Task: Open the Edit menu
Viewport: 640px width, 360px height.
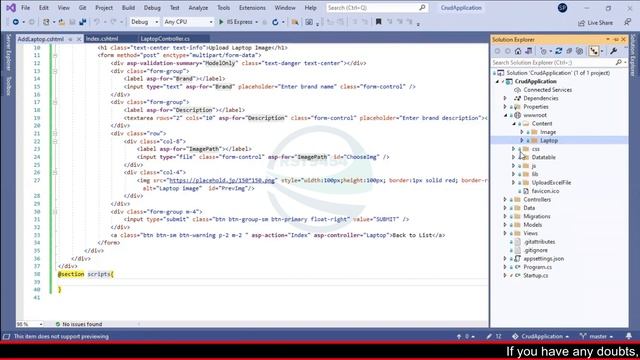Action: [x=44, y=8]
